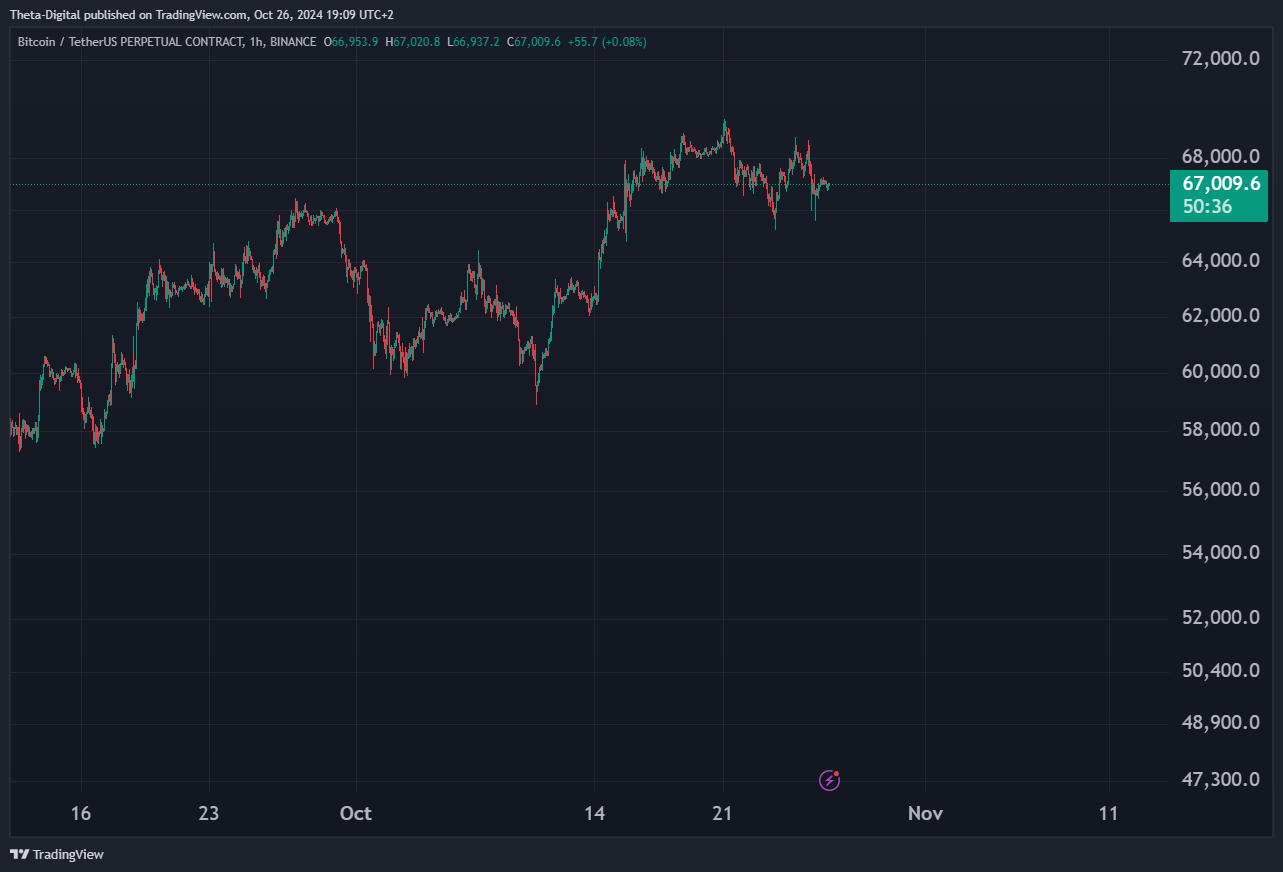Image resolution: width=1283 pixels, height=872 pixels.
Task: Click the 48,900.0 price axis label
Action: pos(1220,723)
